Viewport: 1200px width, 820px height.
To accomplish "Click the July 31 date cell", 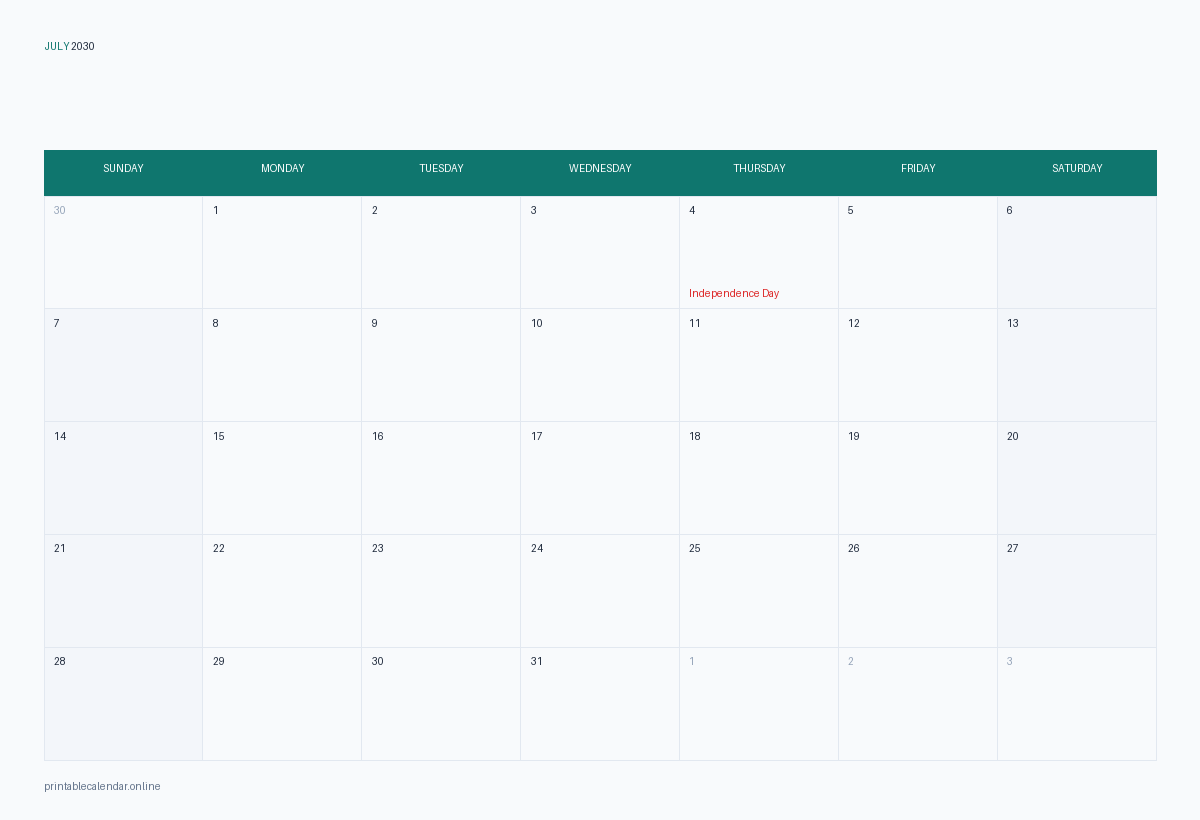I will 600,704.
